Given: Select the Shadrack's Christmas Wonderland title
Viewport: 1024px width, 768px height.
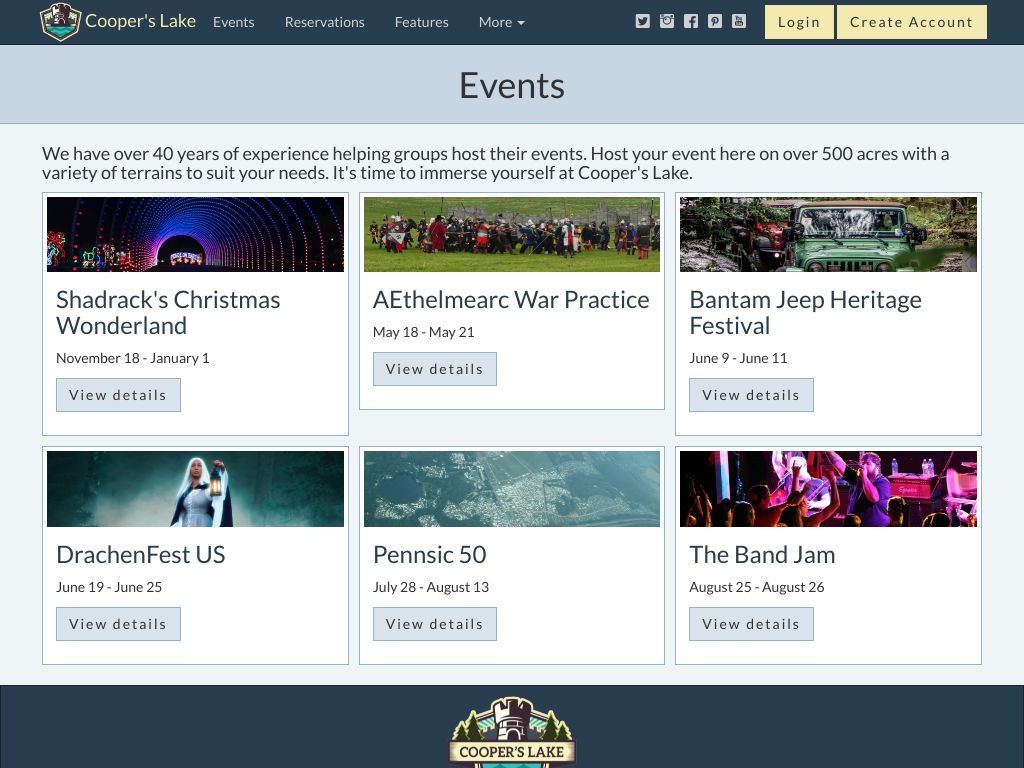Looking at the screenshot, I should tap(168, 313).
